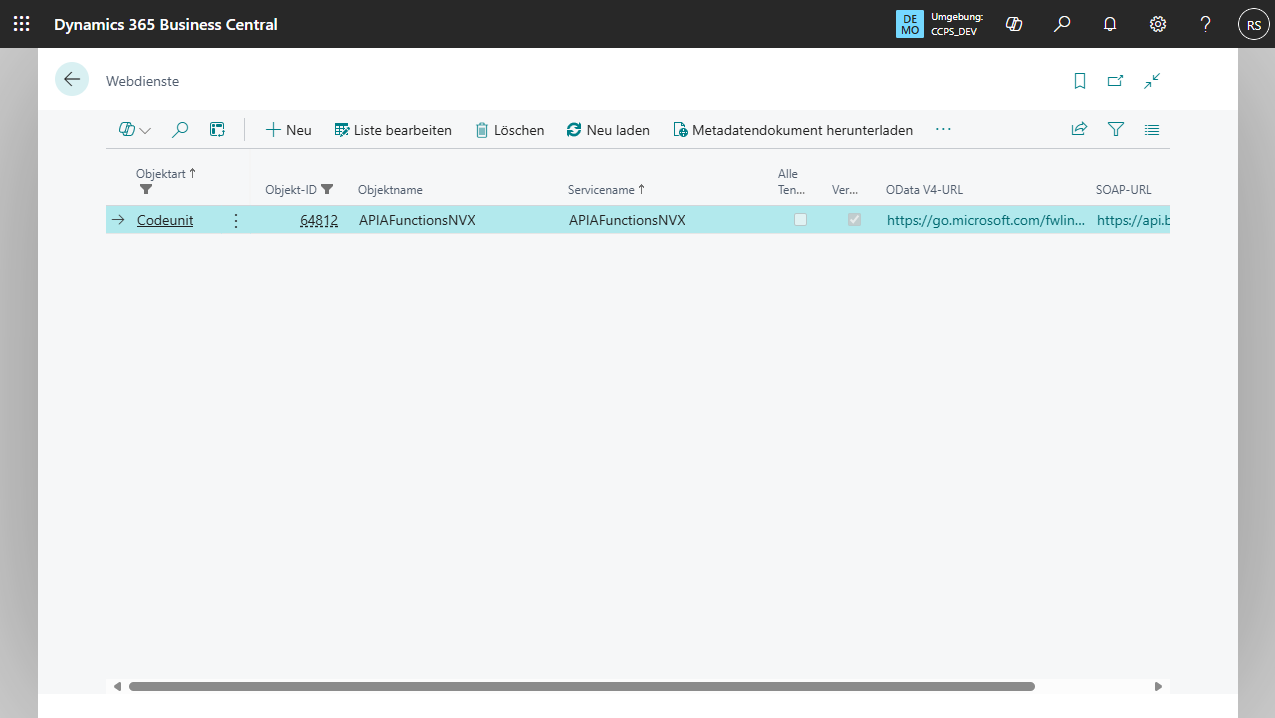Click the share icon in the list toolbar

1079,130
